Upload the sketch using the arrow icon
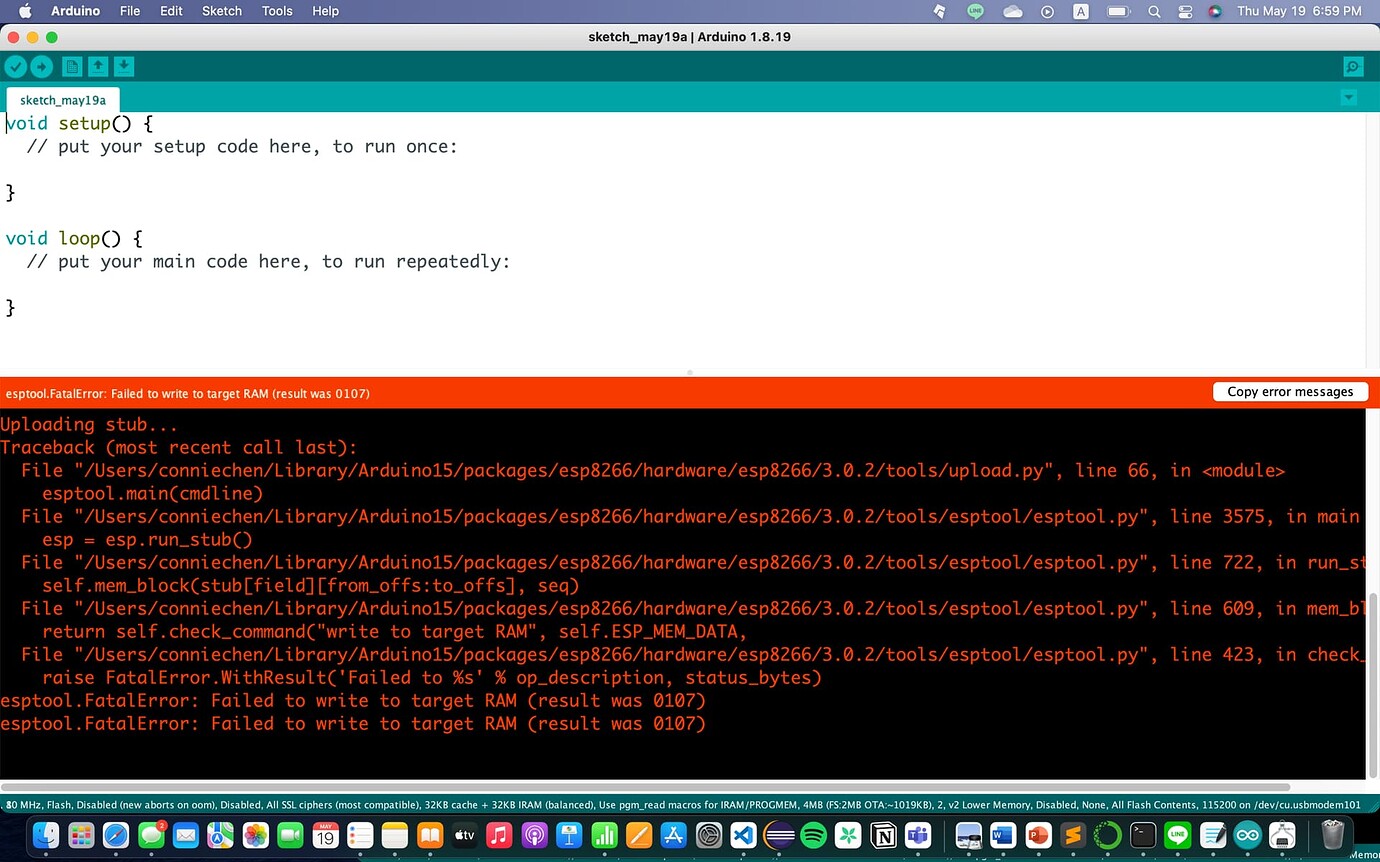The width and height of the screenshot is (1380, 862). coord(41,66)
